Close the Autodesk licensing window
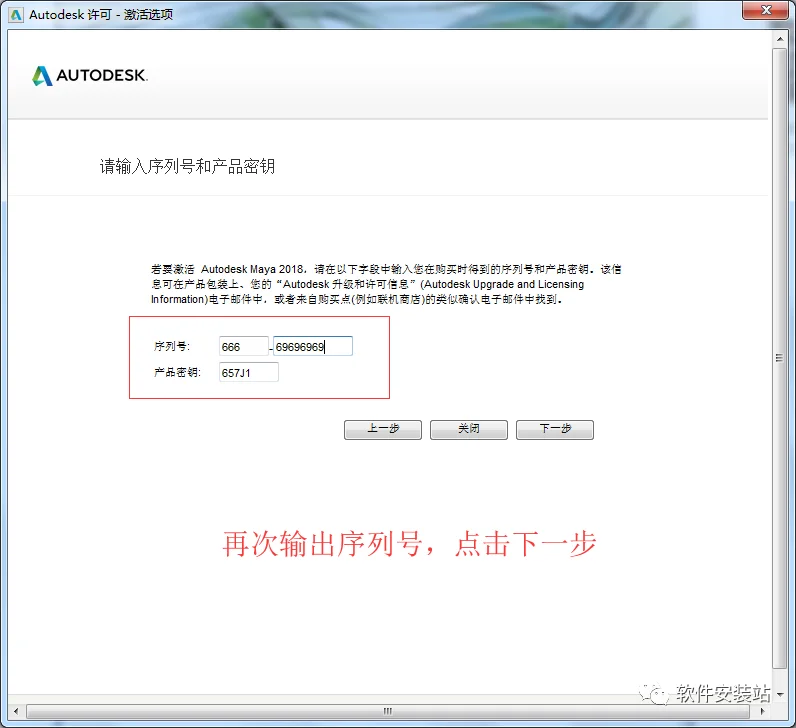The height and width of the screenshot is (728, 796). [x=766, y=10]
